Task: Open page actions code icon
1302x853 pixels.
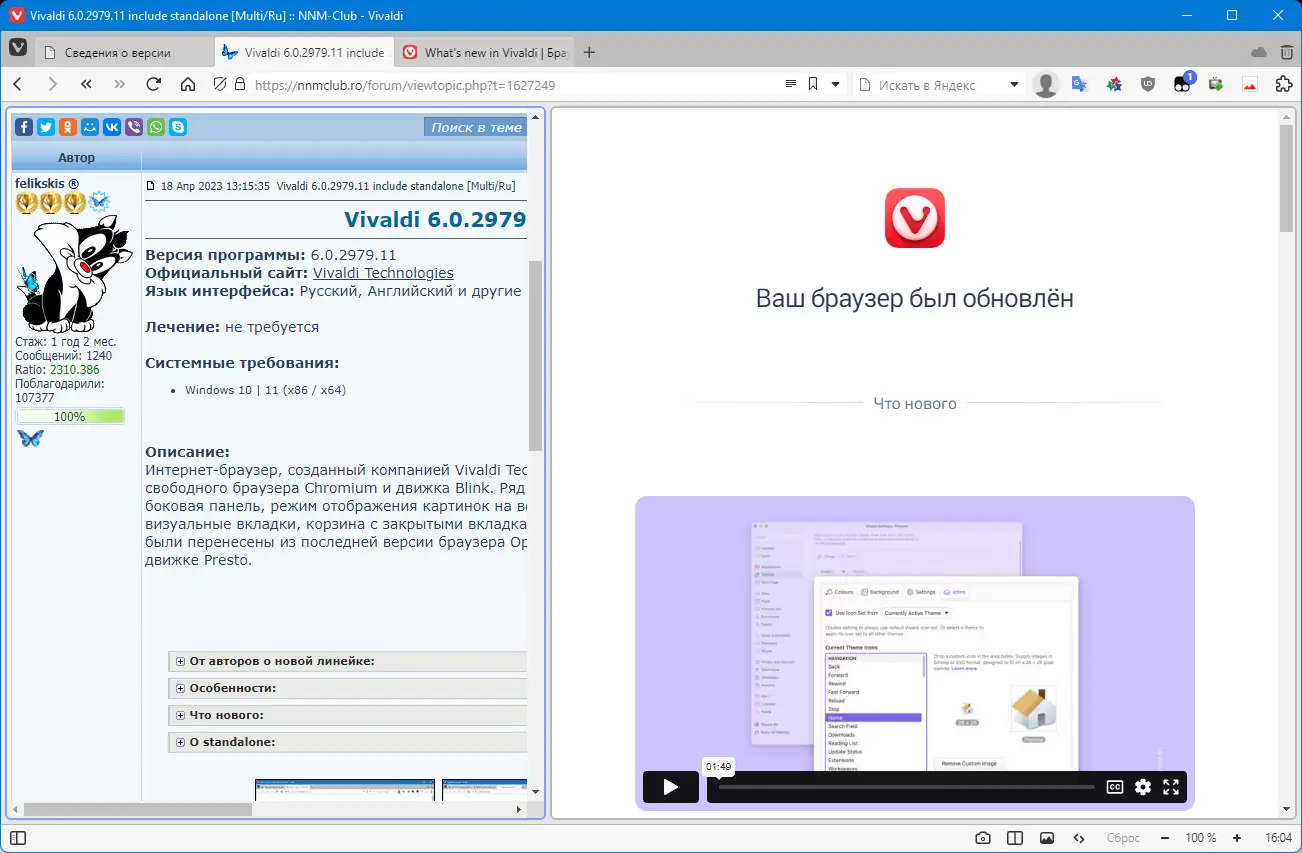Action: tap(1079, 838)
